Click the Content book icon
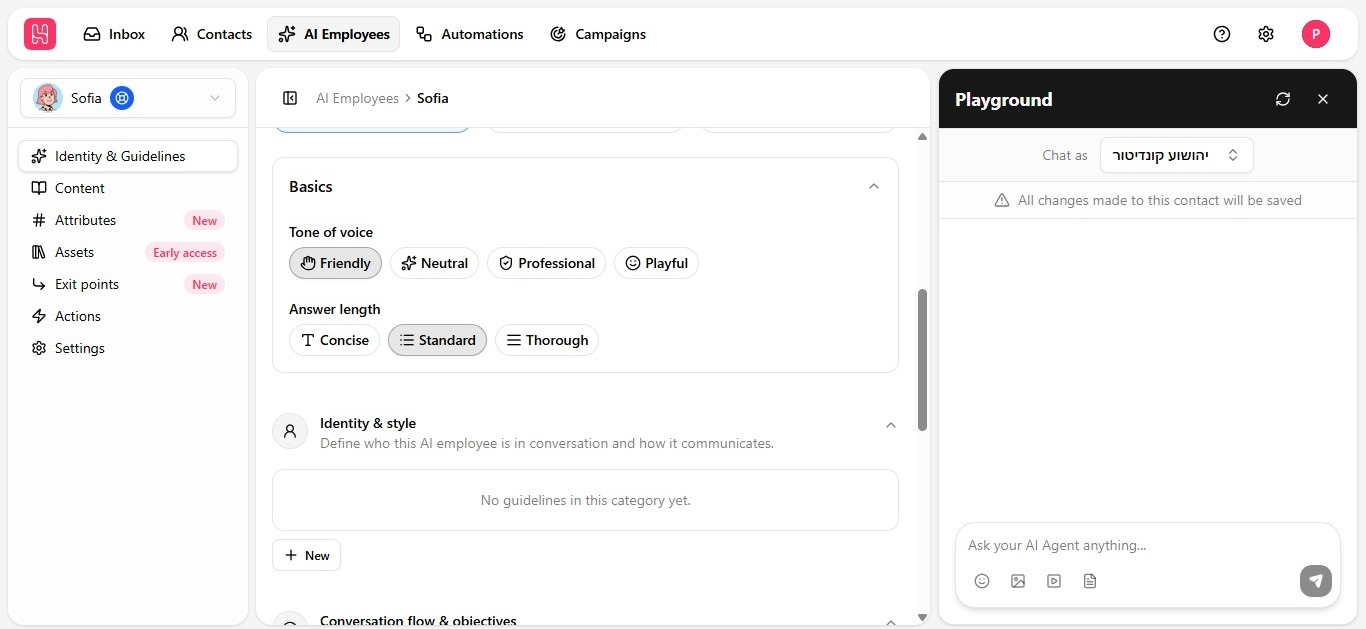The width and height of the screenshot is (1366, 629). point(39,188)
